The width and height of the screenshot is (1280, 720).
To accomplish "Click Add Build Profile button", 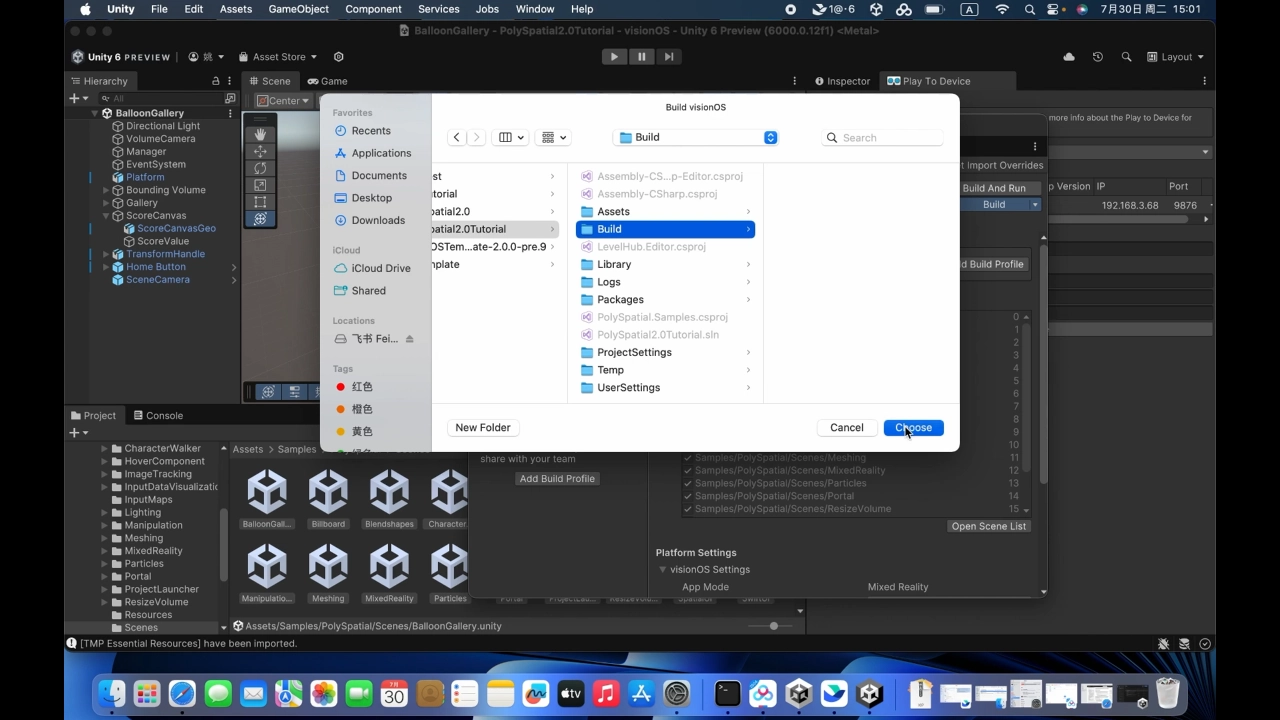I will coord(557,479).
